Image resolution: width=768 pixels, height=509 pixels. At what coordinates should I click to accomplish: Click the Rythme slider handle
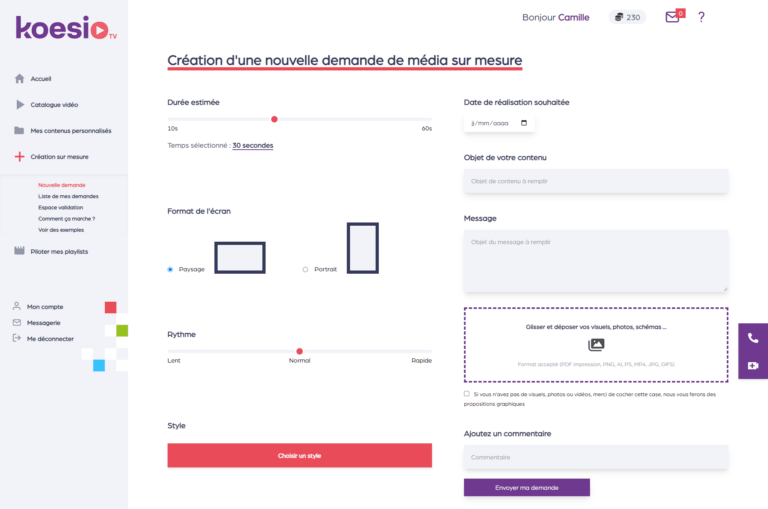299,351
